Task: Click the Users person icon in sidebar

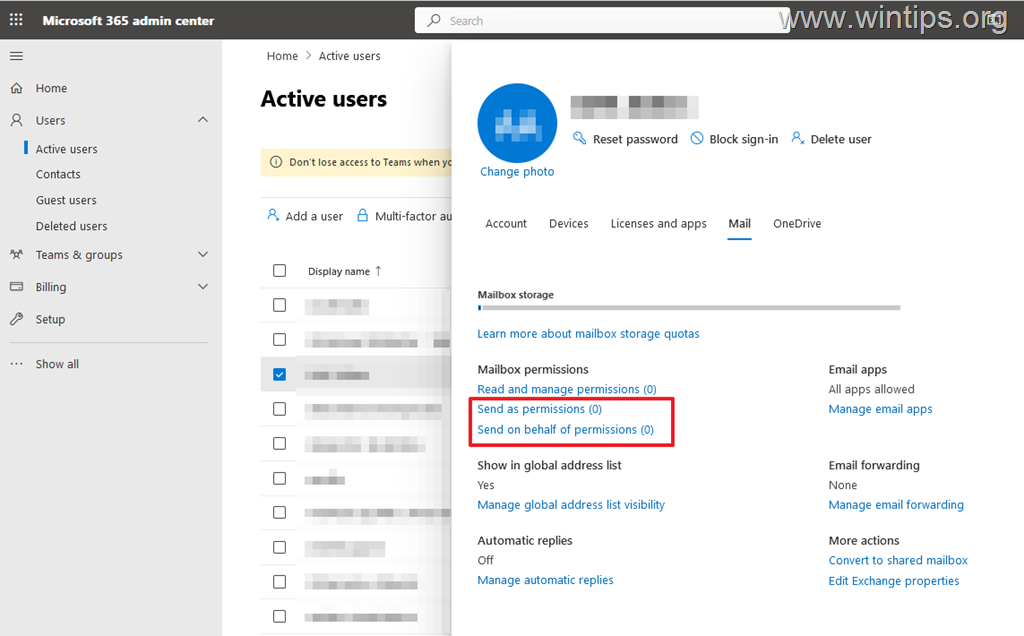Action: pyautogui.click(x=17, y=120)
